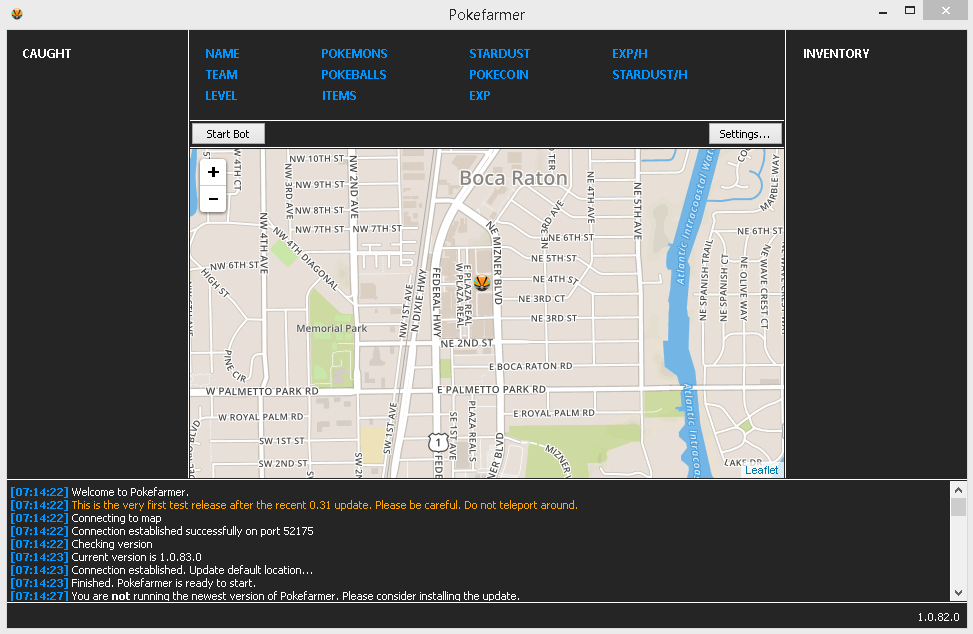Click the E BOCA RATON RD label
Image resolution: width=973 pixels, height=634 pixels.
(x=531, y=367)
